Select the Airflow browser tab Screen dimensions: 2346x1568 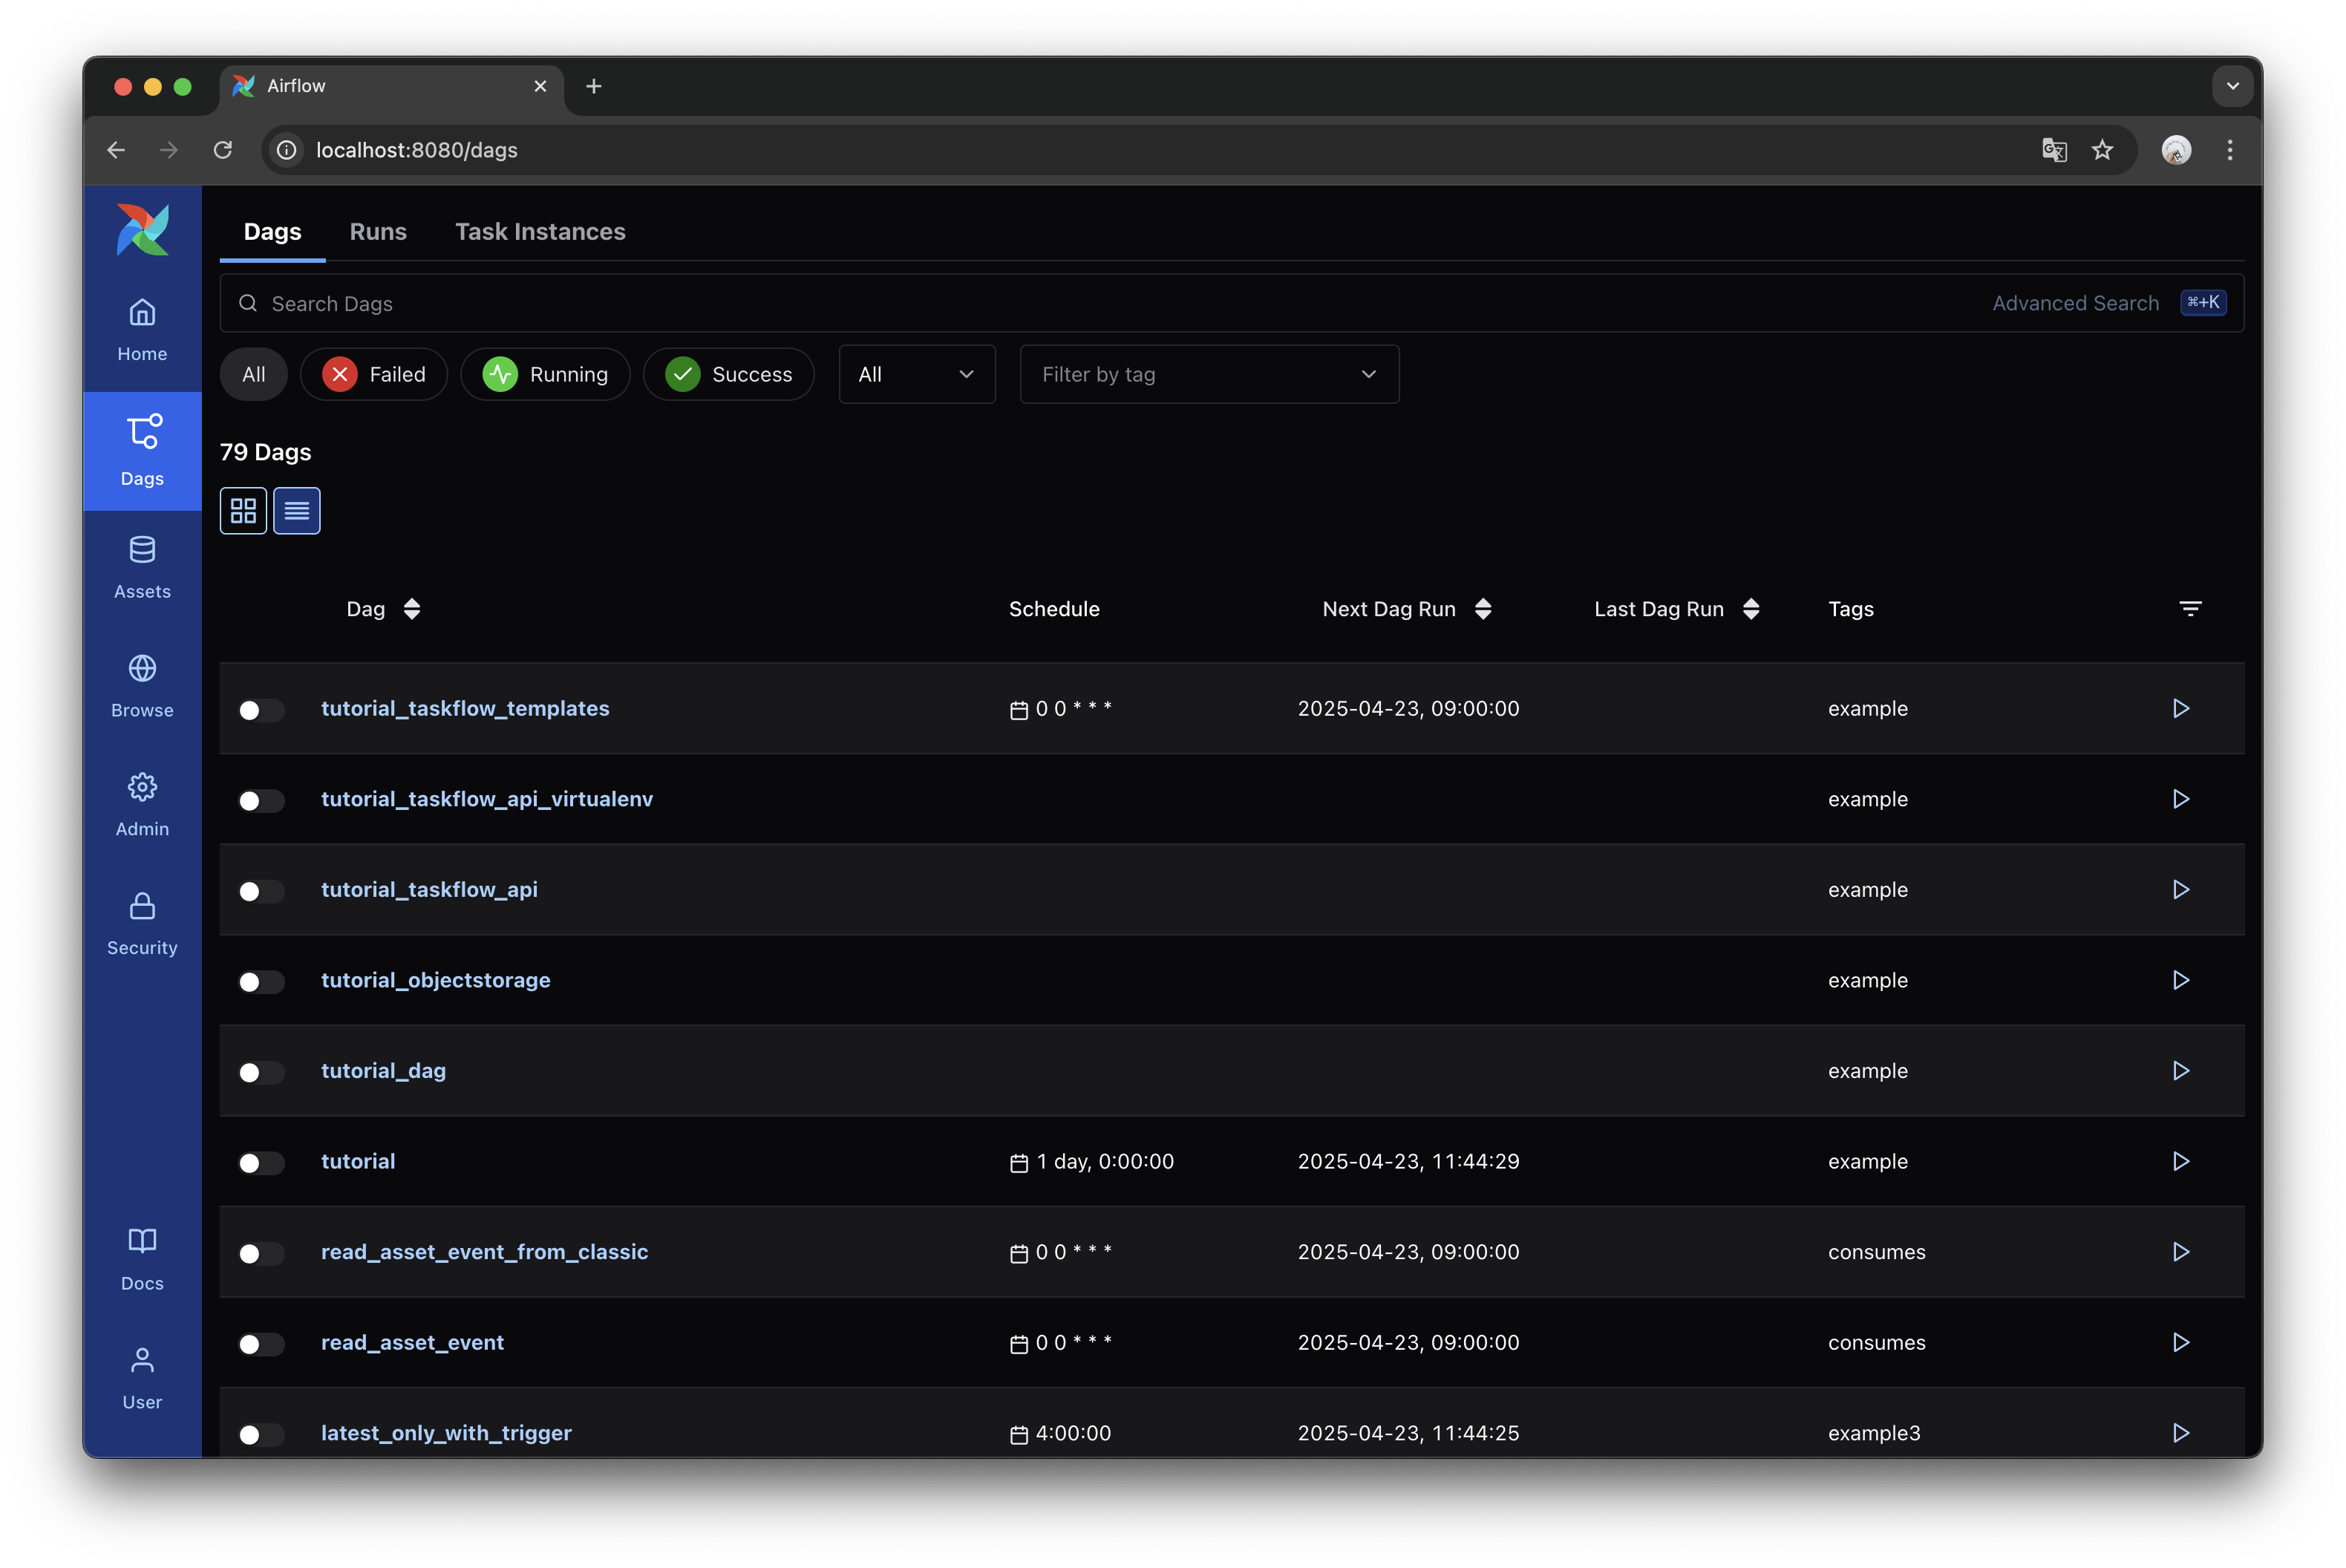coord(391,87)
